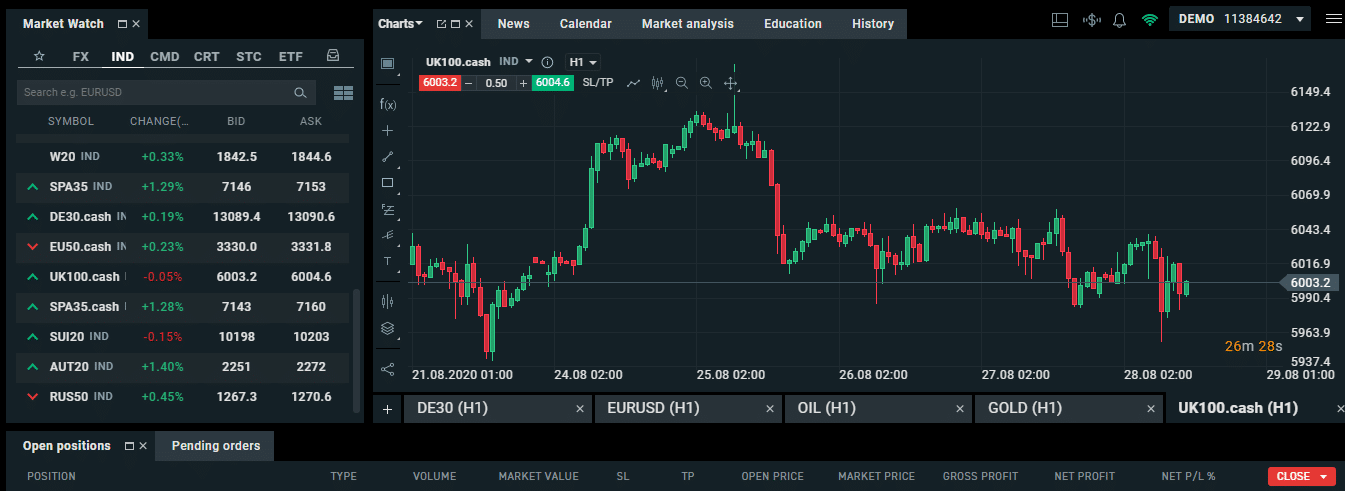Select the rectangle shape tool
Image resolution: width=1345 pixels, height=491 pixels.
(388, 183)
